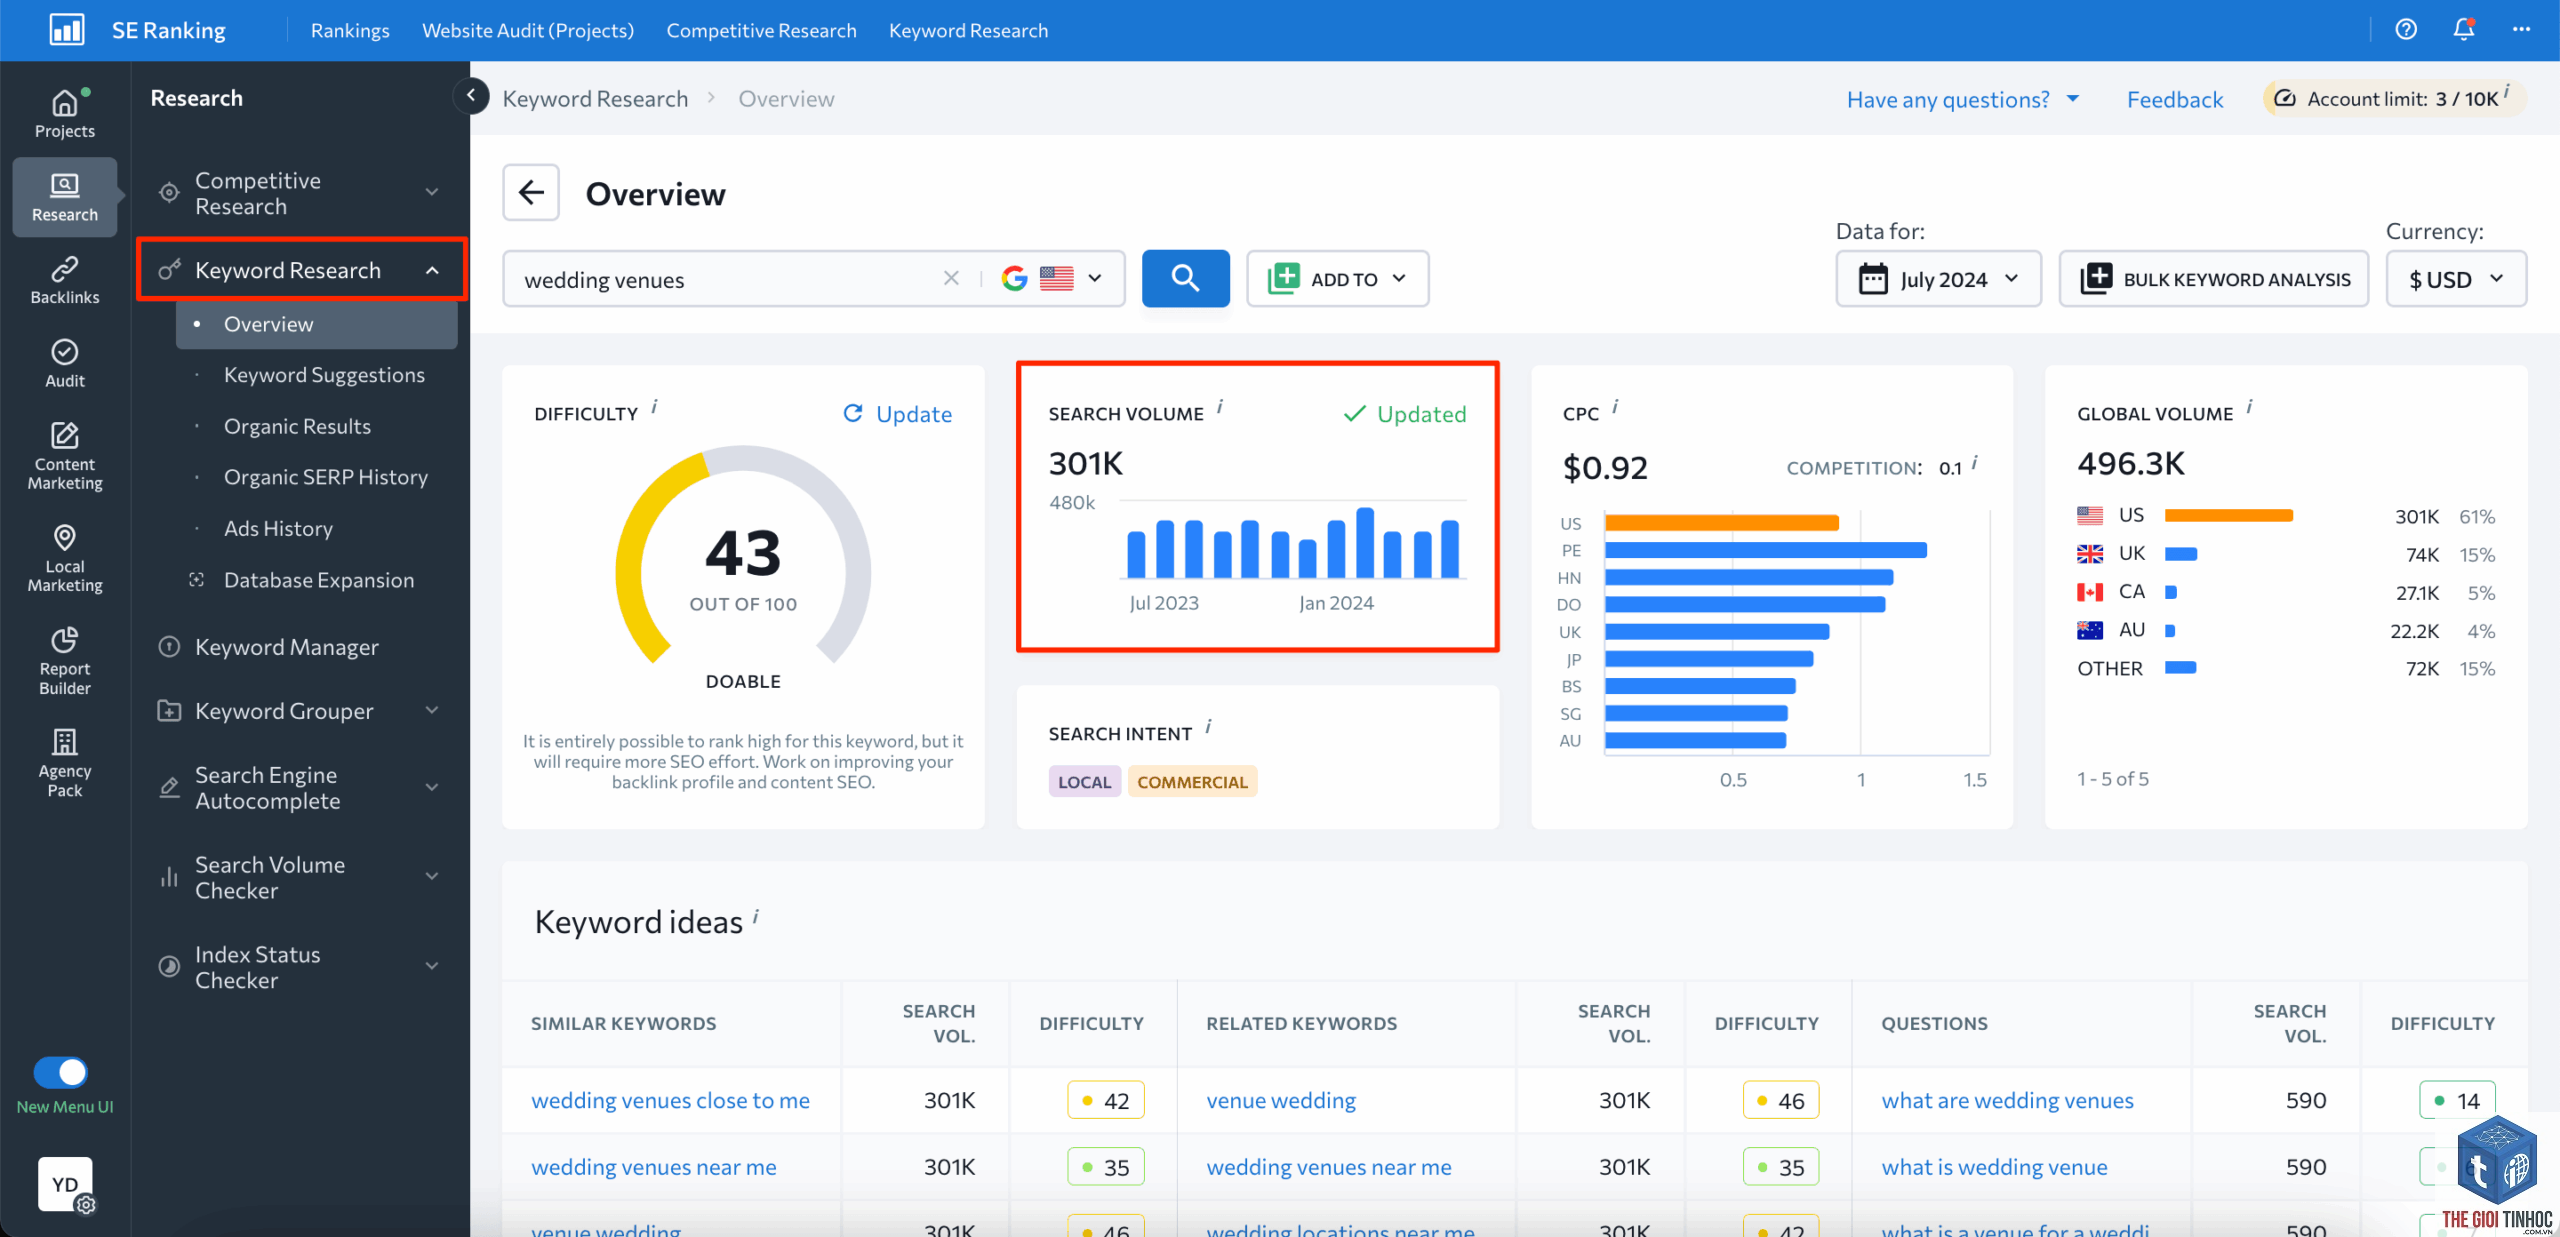Viewport: 2560px width, 1237px height.
Task: Select Organic SERP History in sidebar
Action: click(326, 477)
